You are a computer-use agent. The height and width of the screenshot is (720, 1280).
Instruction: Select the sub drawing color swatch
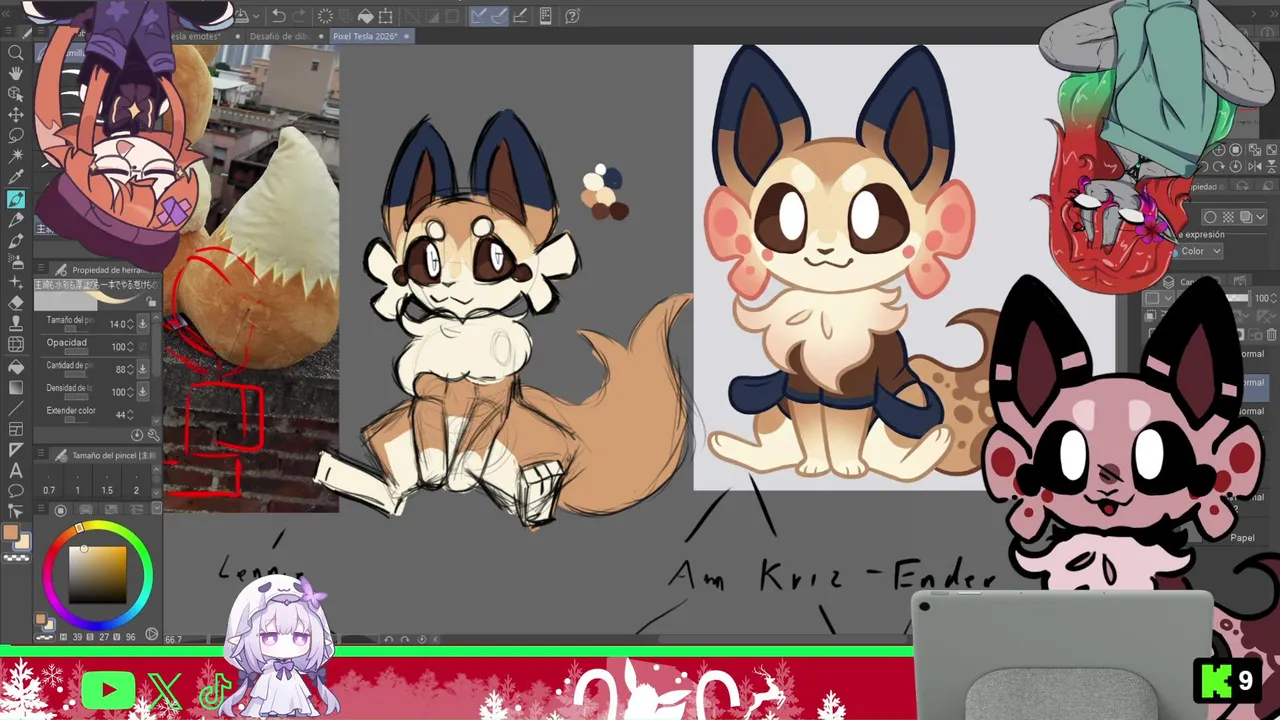23,542
